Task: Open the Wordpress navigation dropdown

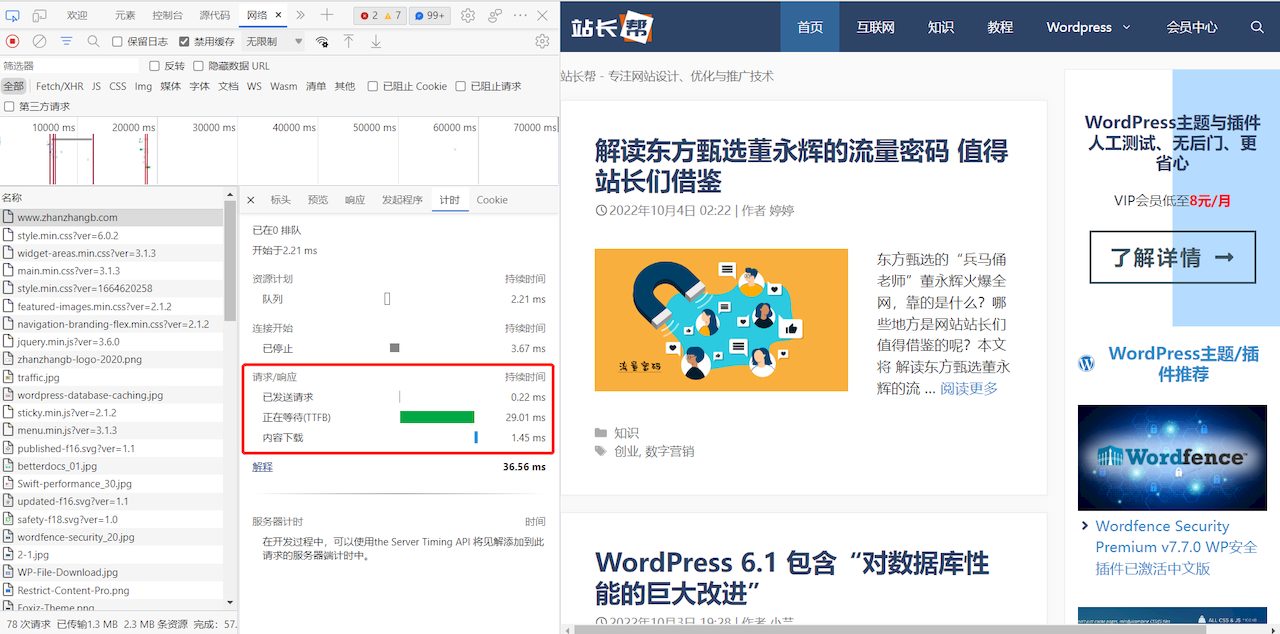Action: tap(1089, 27)
